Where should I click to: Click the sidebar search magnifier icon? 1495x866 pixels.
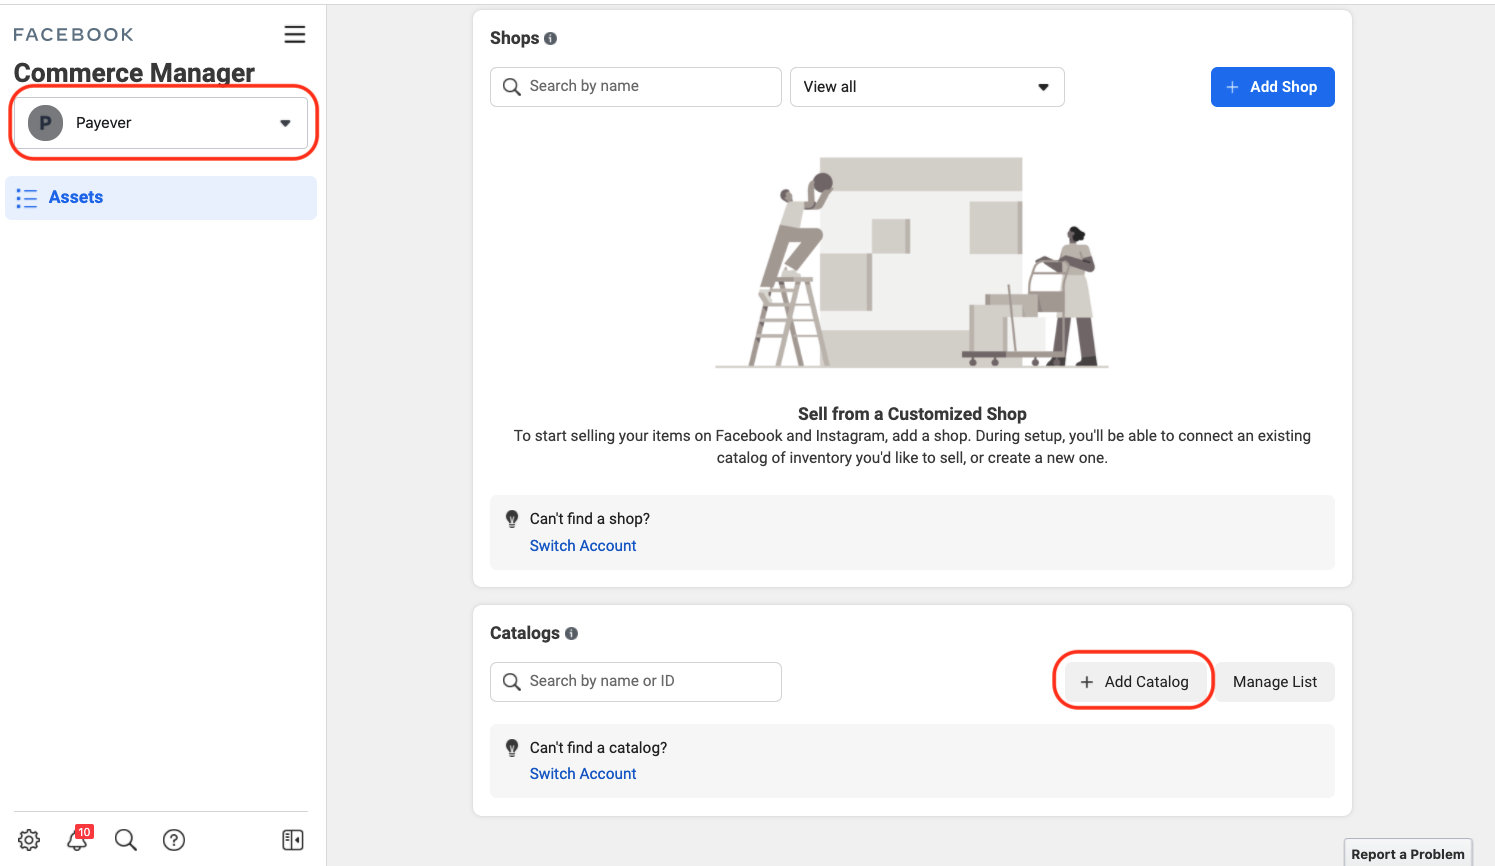[x=126, y=840]
